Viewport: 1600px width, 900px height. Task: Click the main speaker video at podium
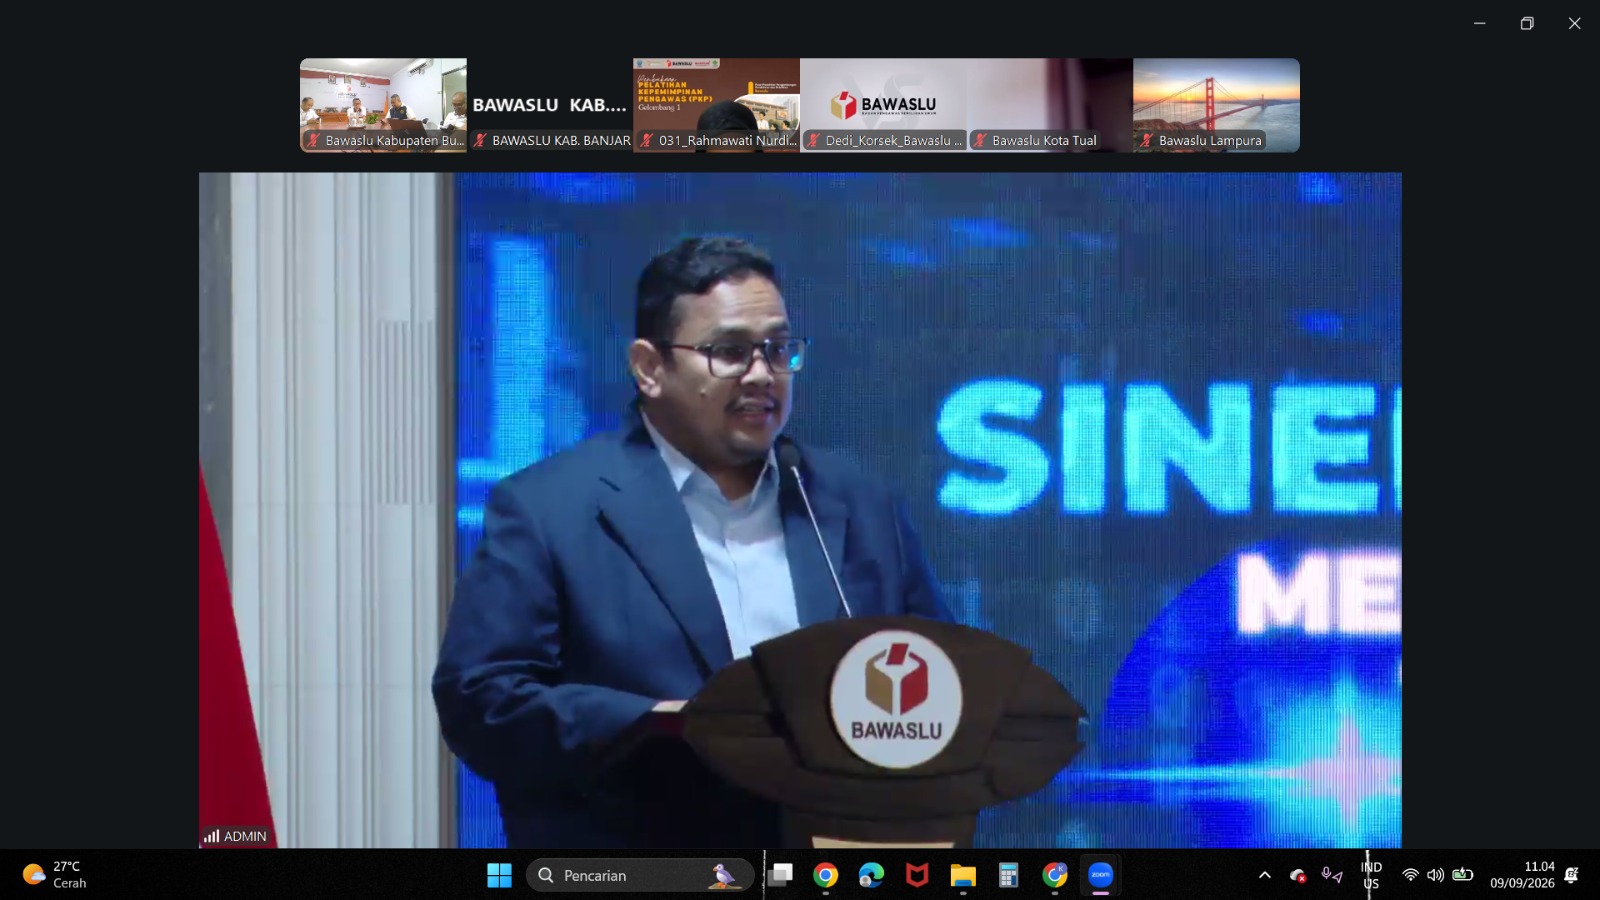(x=800, y=510)
